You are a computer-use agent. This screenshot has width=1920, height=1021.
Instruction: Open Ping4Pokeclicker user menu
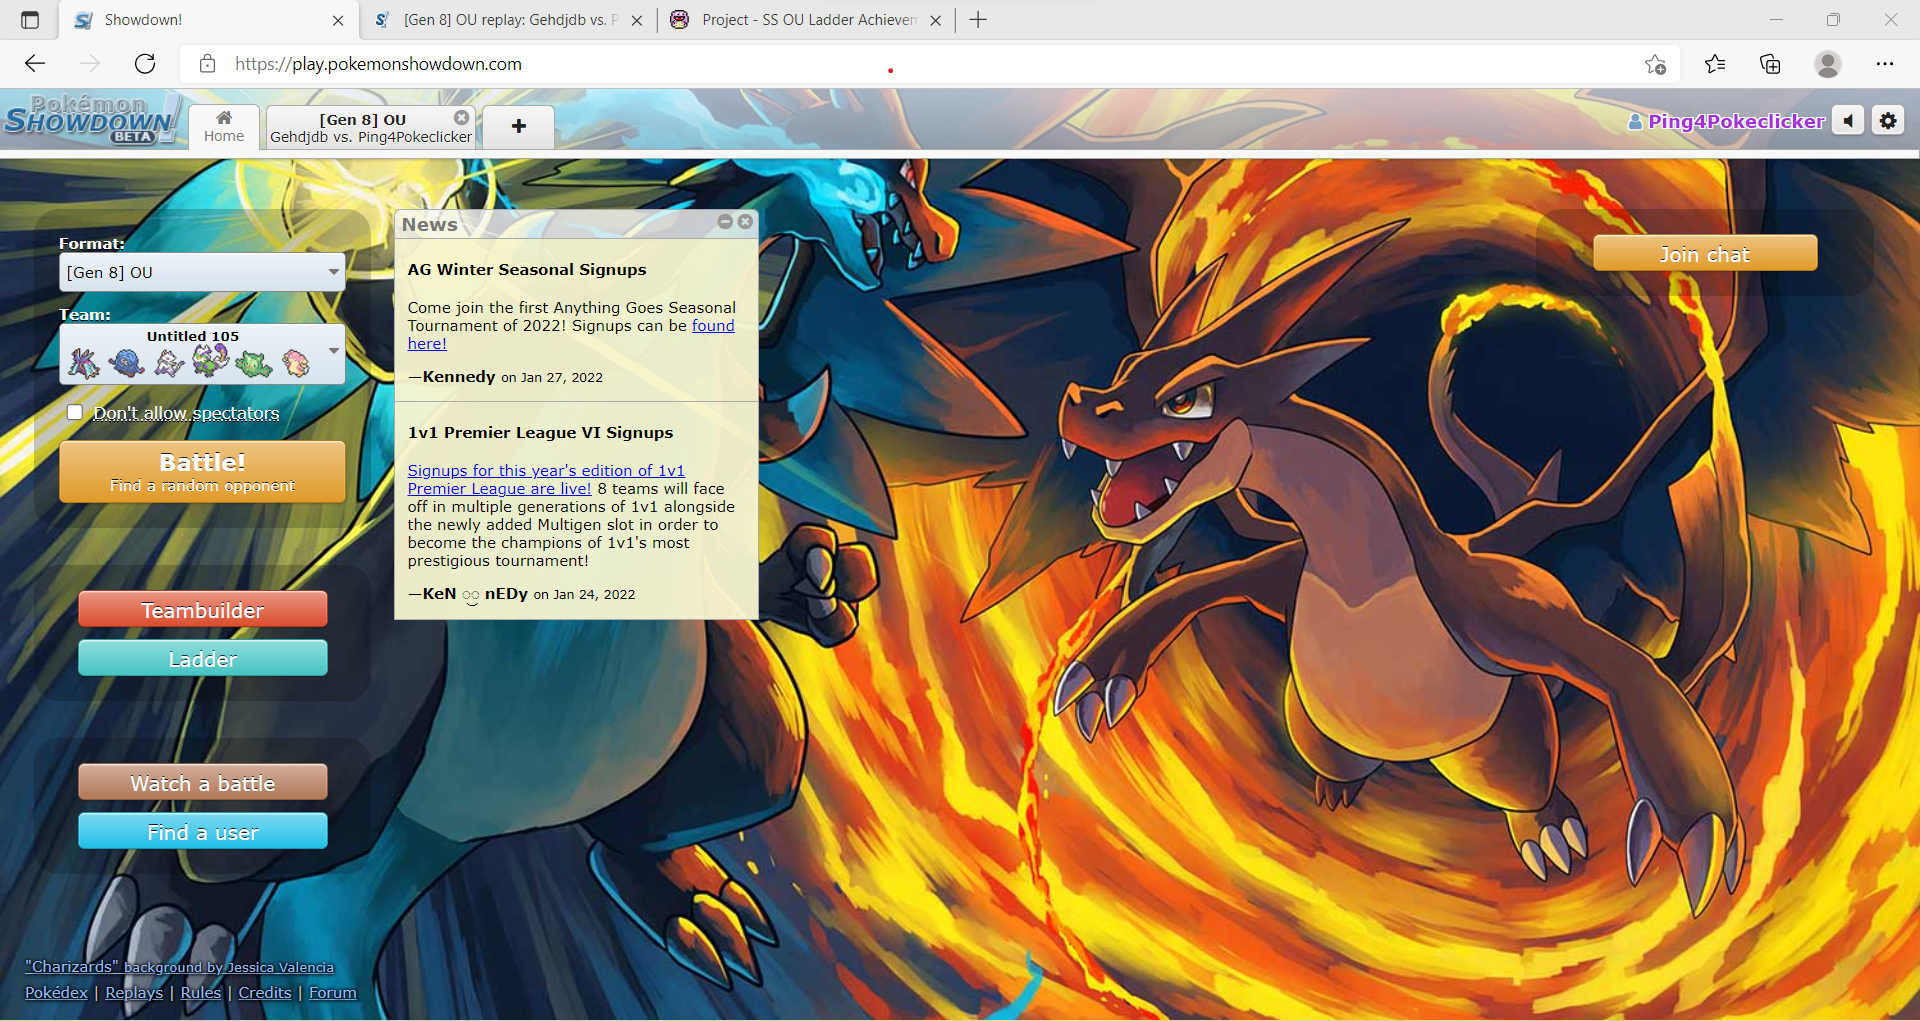1726,121
